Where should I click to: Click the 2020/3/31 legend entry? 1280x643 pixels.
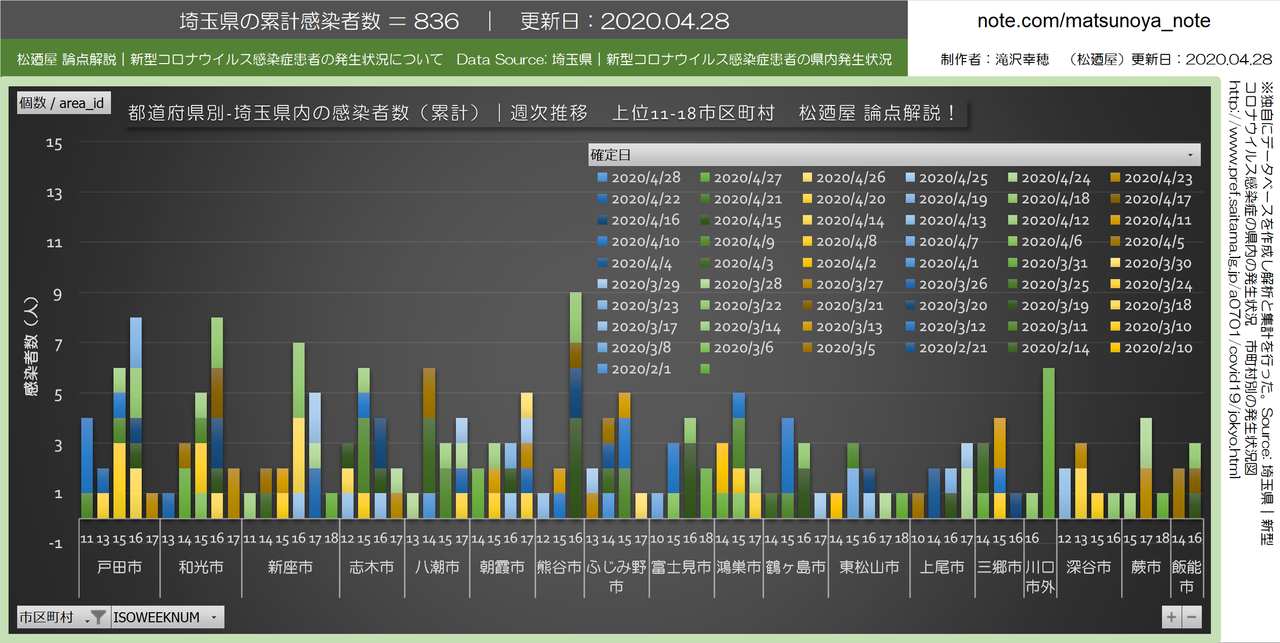1043,263
